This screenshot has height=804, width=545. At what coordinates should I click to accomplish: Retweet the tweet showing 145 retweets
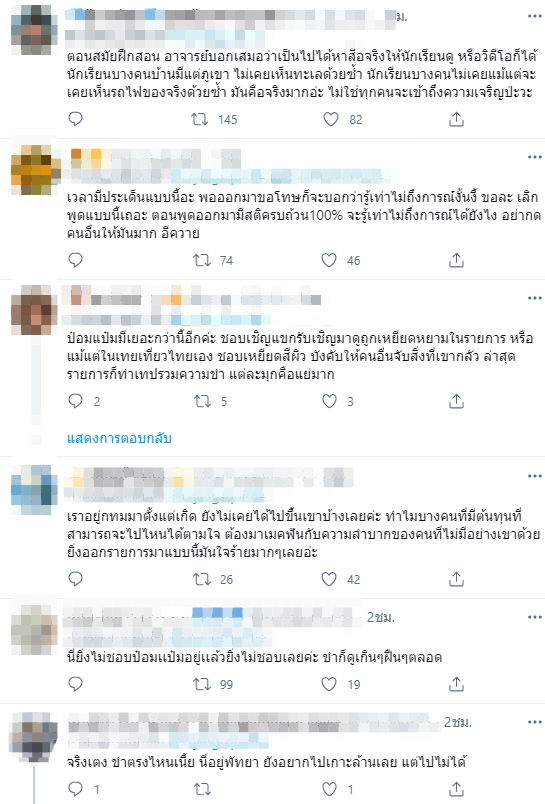[x=199, y=119]
